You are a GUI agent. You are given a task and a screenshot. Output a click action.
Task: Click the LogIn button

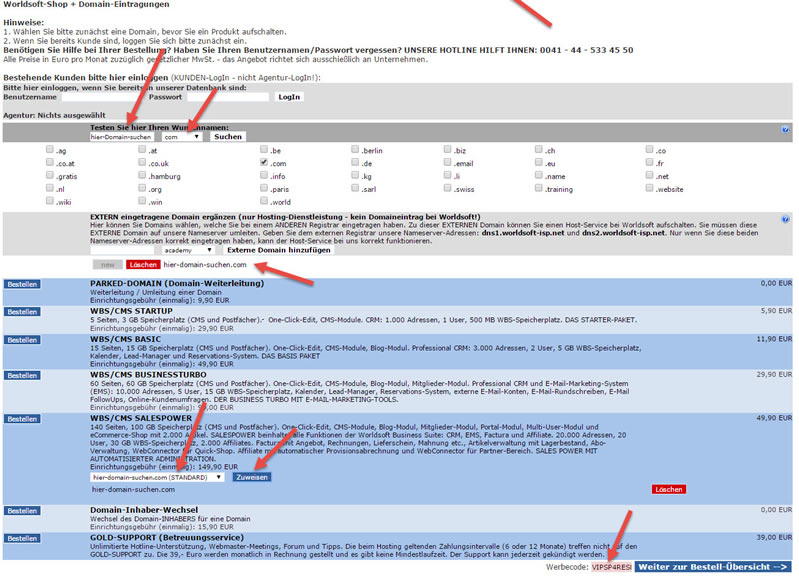(x=289, y=97)
